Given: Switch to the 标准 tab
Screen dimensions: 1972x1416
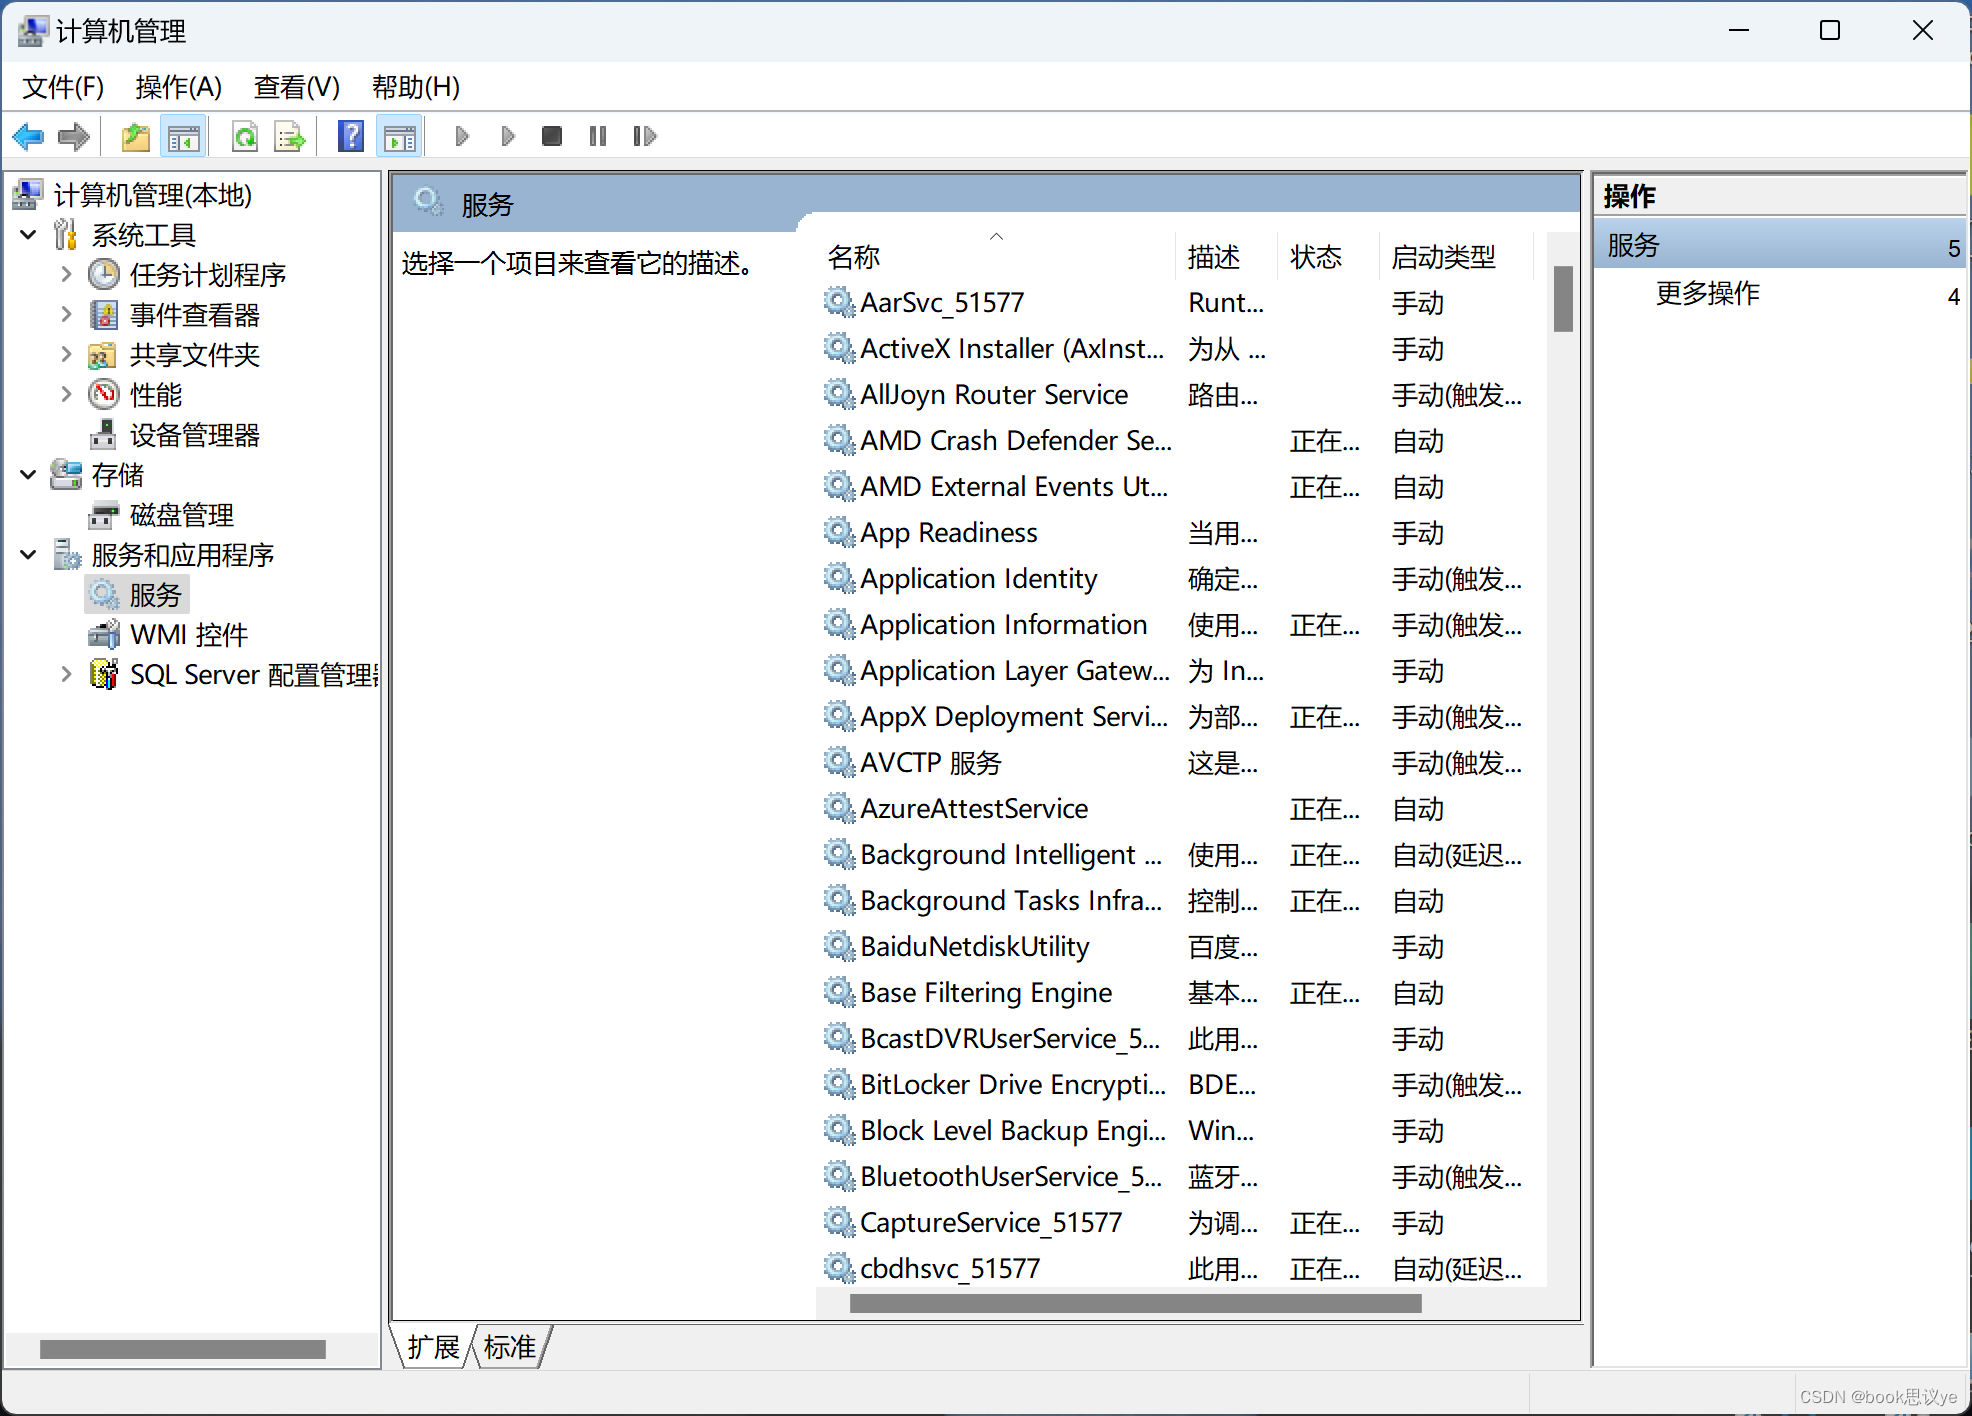Looking at the screenshot, I should click(x=509, y=1347).
